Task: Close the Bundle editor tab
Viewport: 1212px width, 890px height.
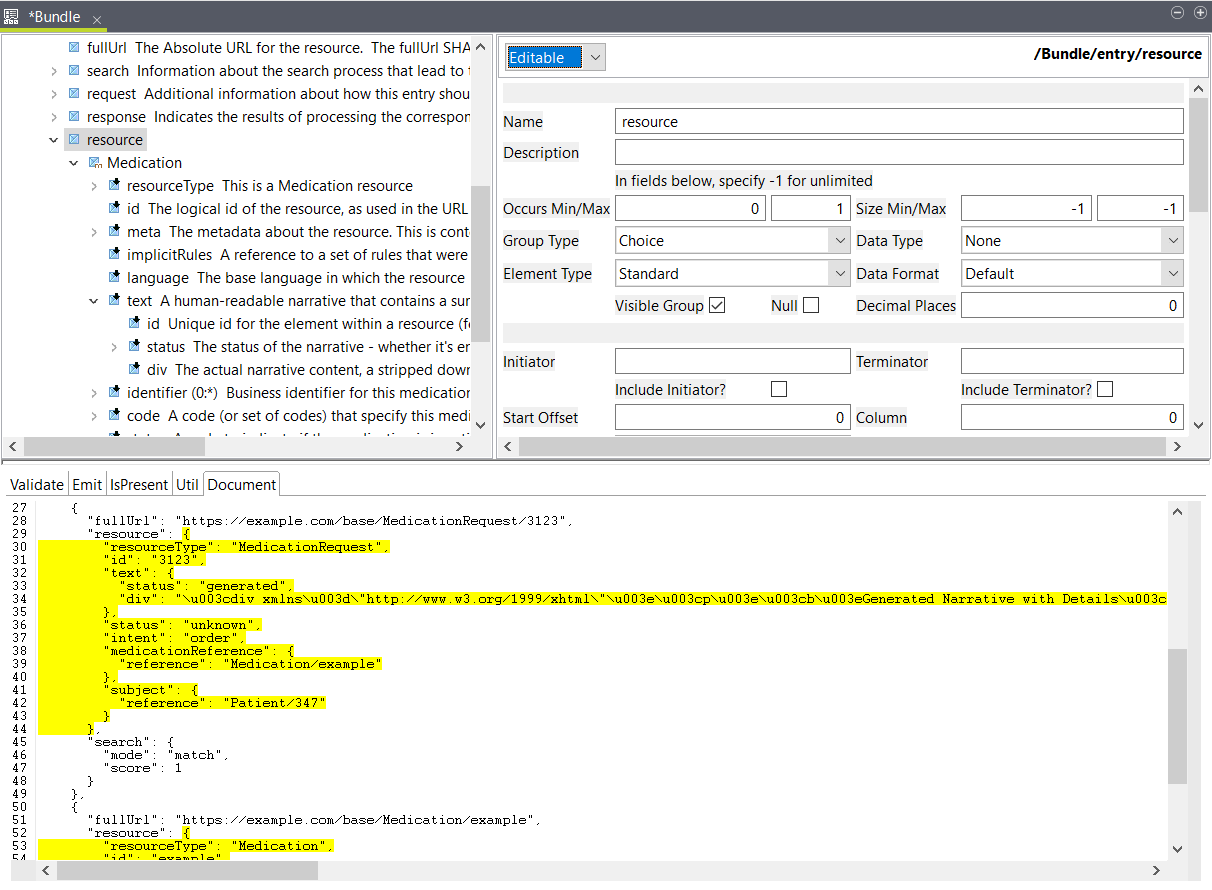Action: (97, 20)
